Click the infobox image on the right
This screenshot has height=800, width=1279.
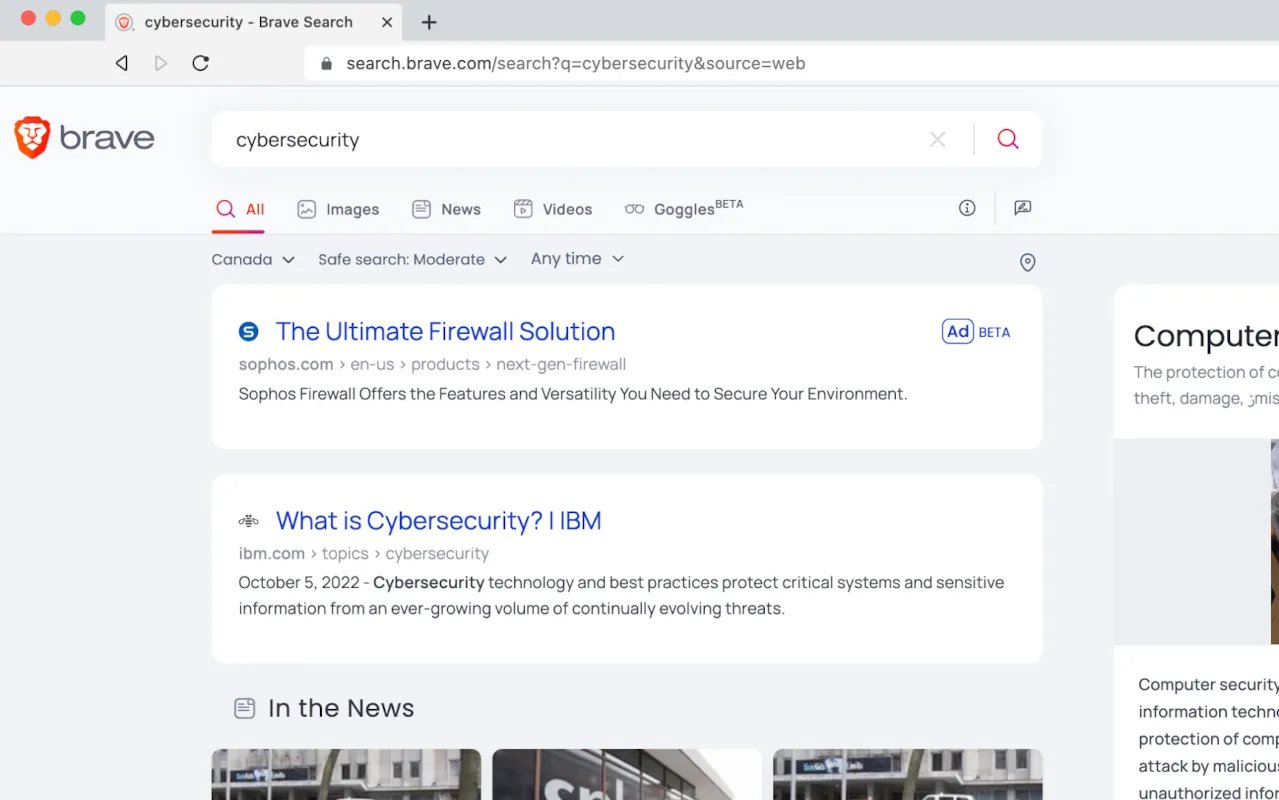click(1275, 541)
